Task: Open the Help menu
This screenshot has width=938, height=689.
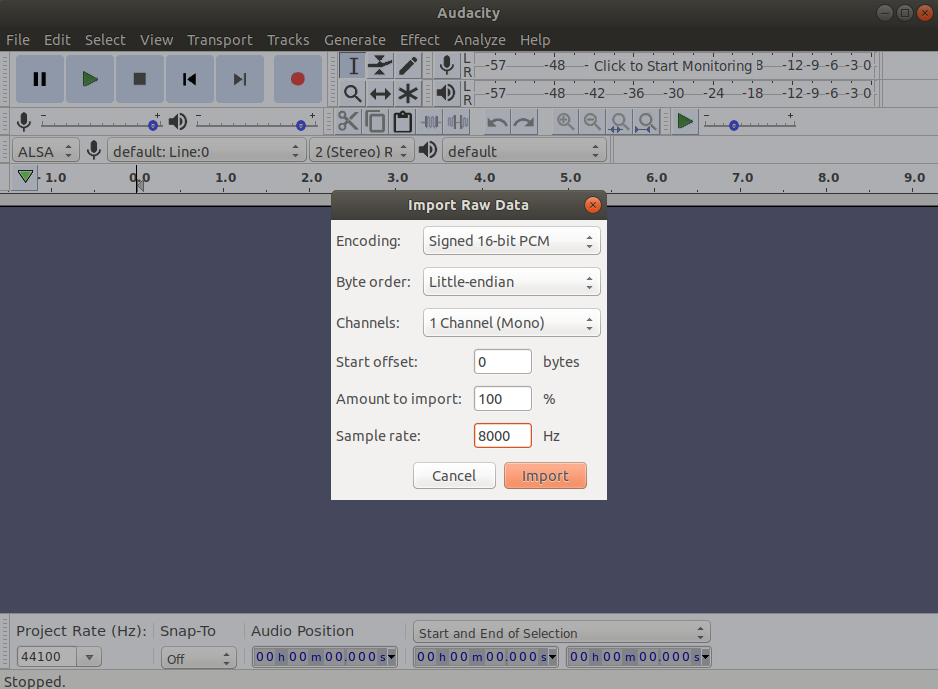Action: (535, 40)
